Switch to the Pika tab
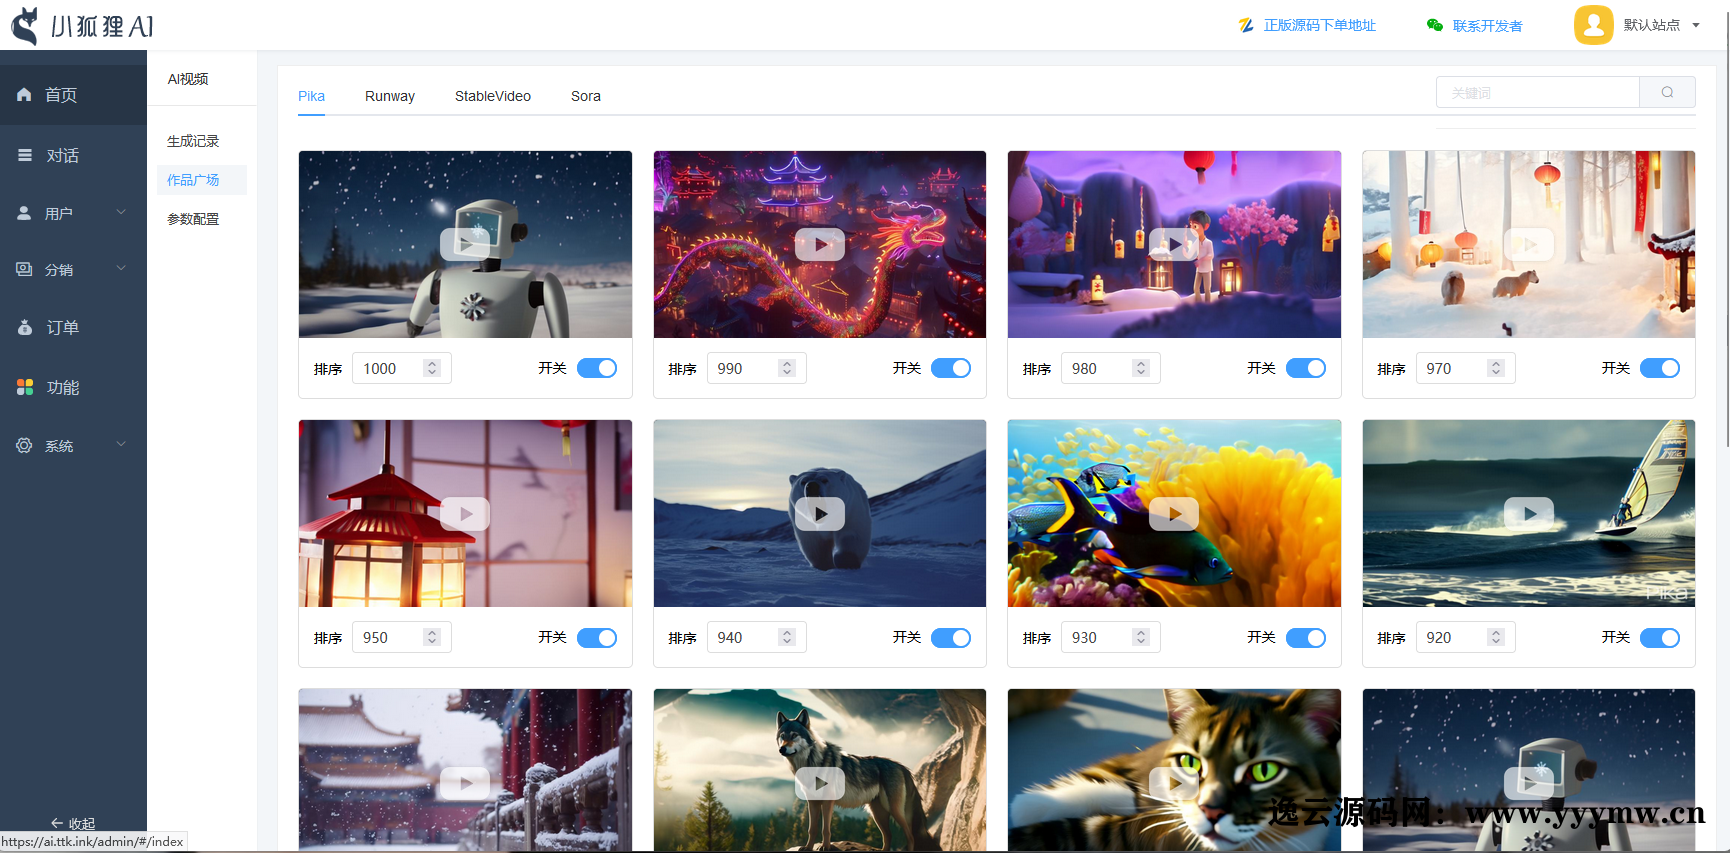 311,96
